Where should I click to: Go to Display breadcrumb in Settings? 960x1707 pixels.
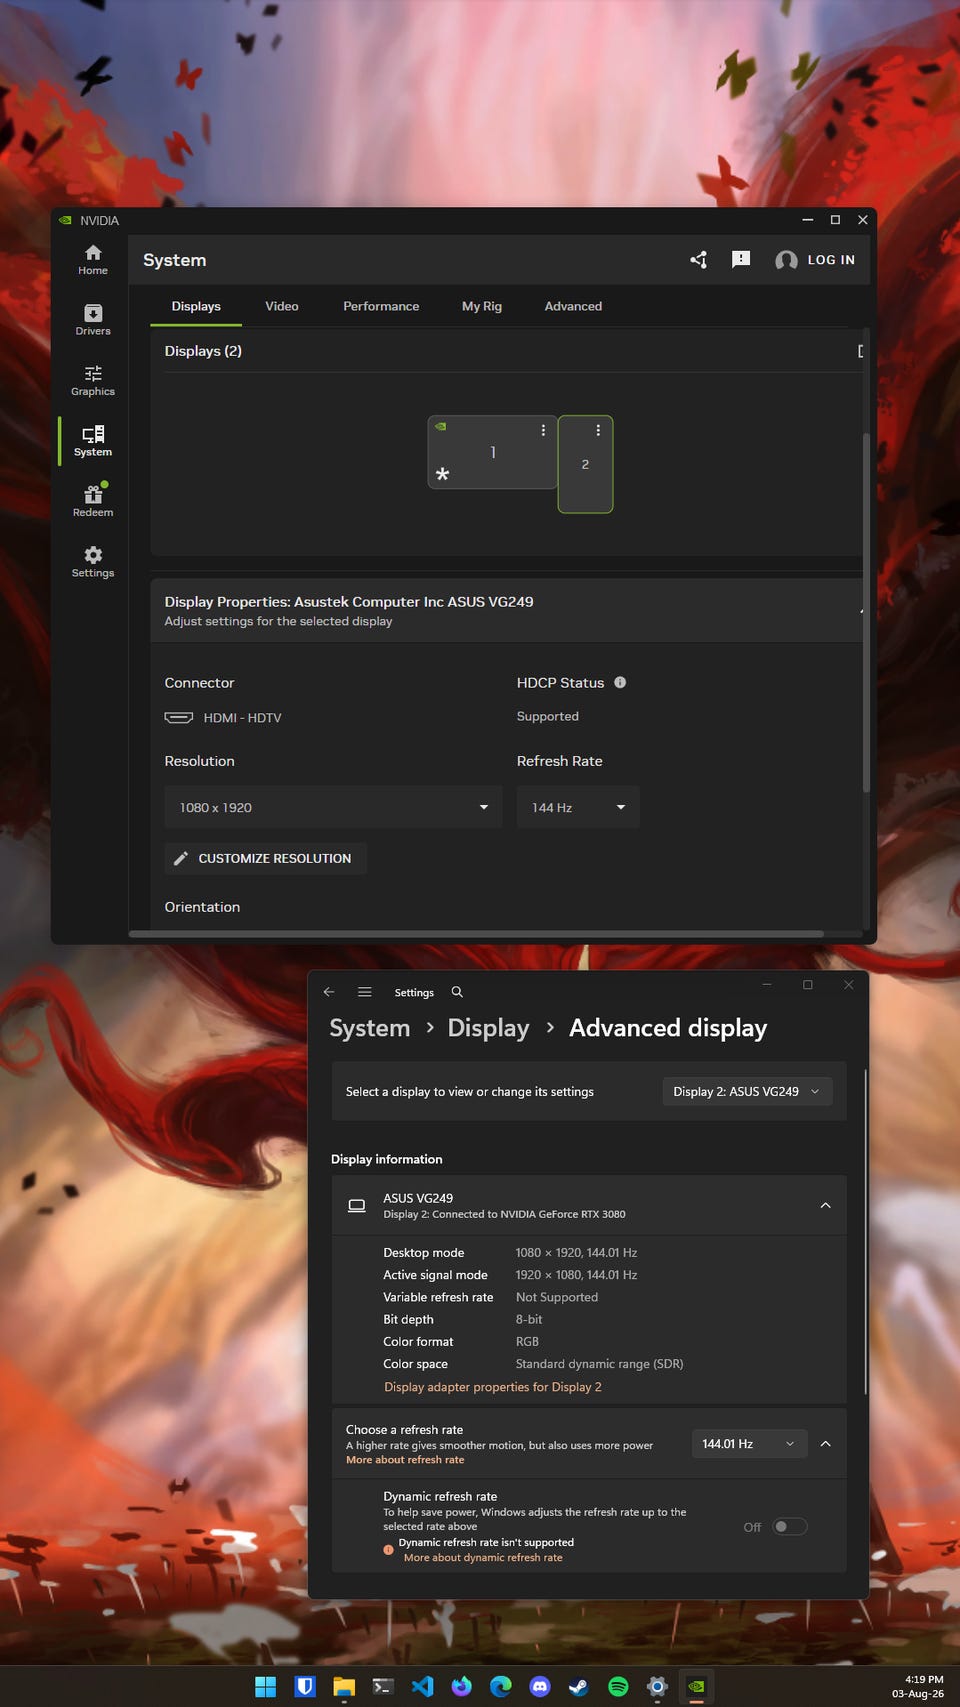[x=488, y=1028]
